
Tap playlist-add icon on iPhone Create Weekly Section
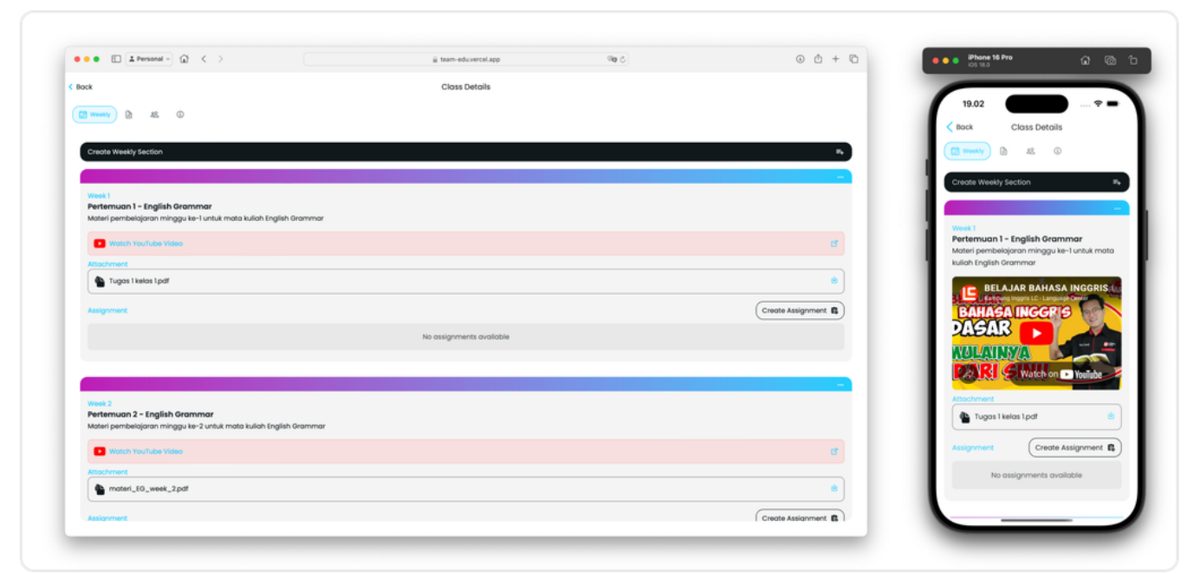(x=1116, y=182)
